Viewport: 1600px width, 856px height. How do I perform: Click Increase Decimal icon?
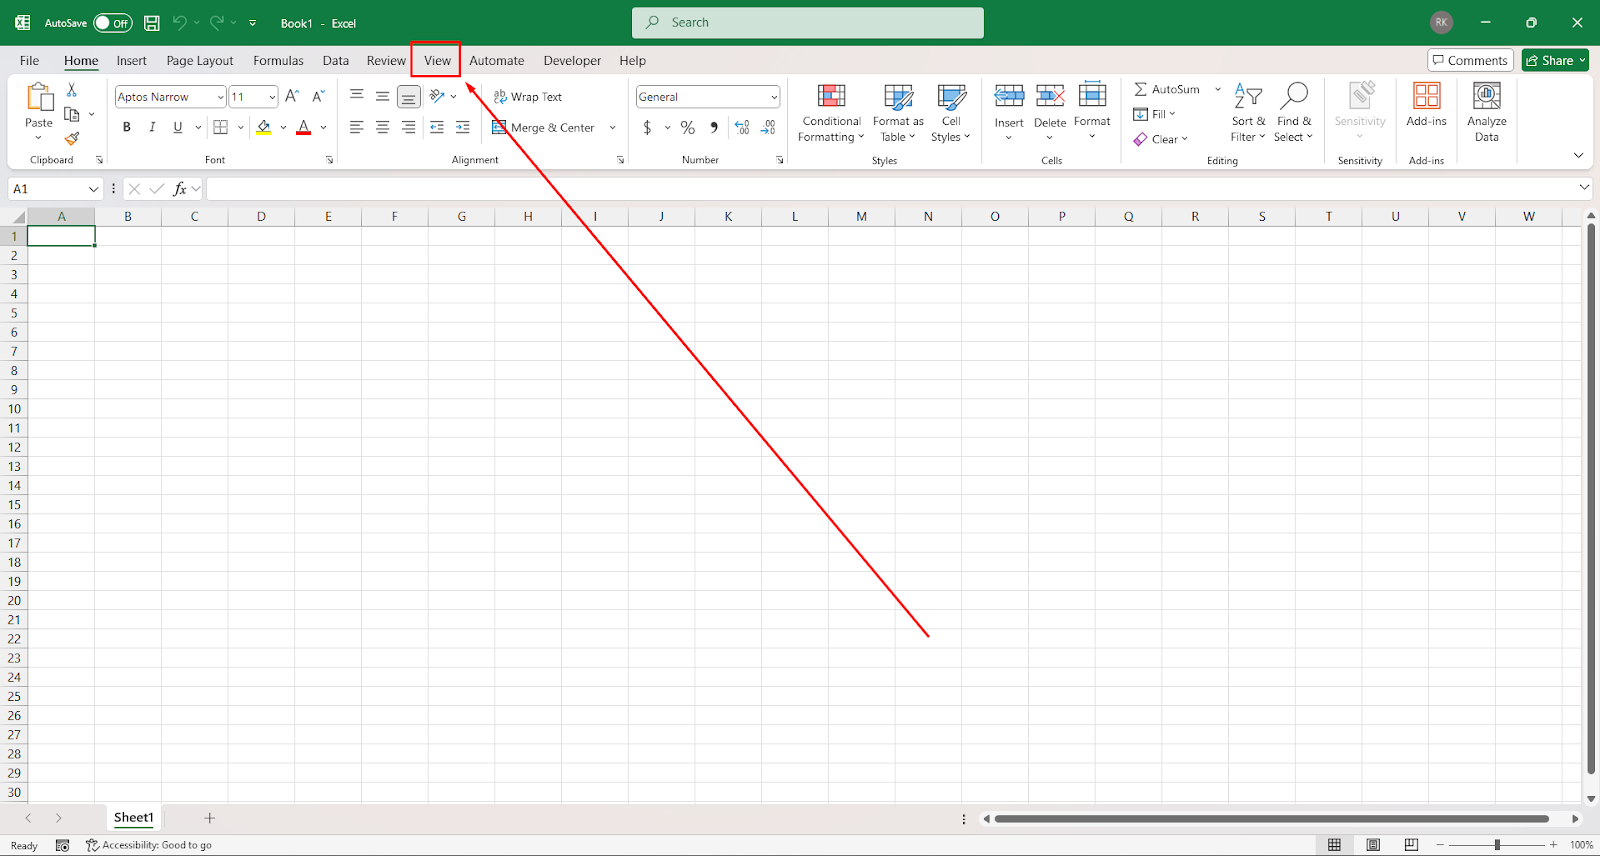coord(742,127)
